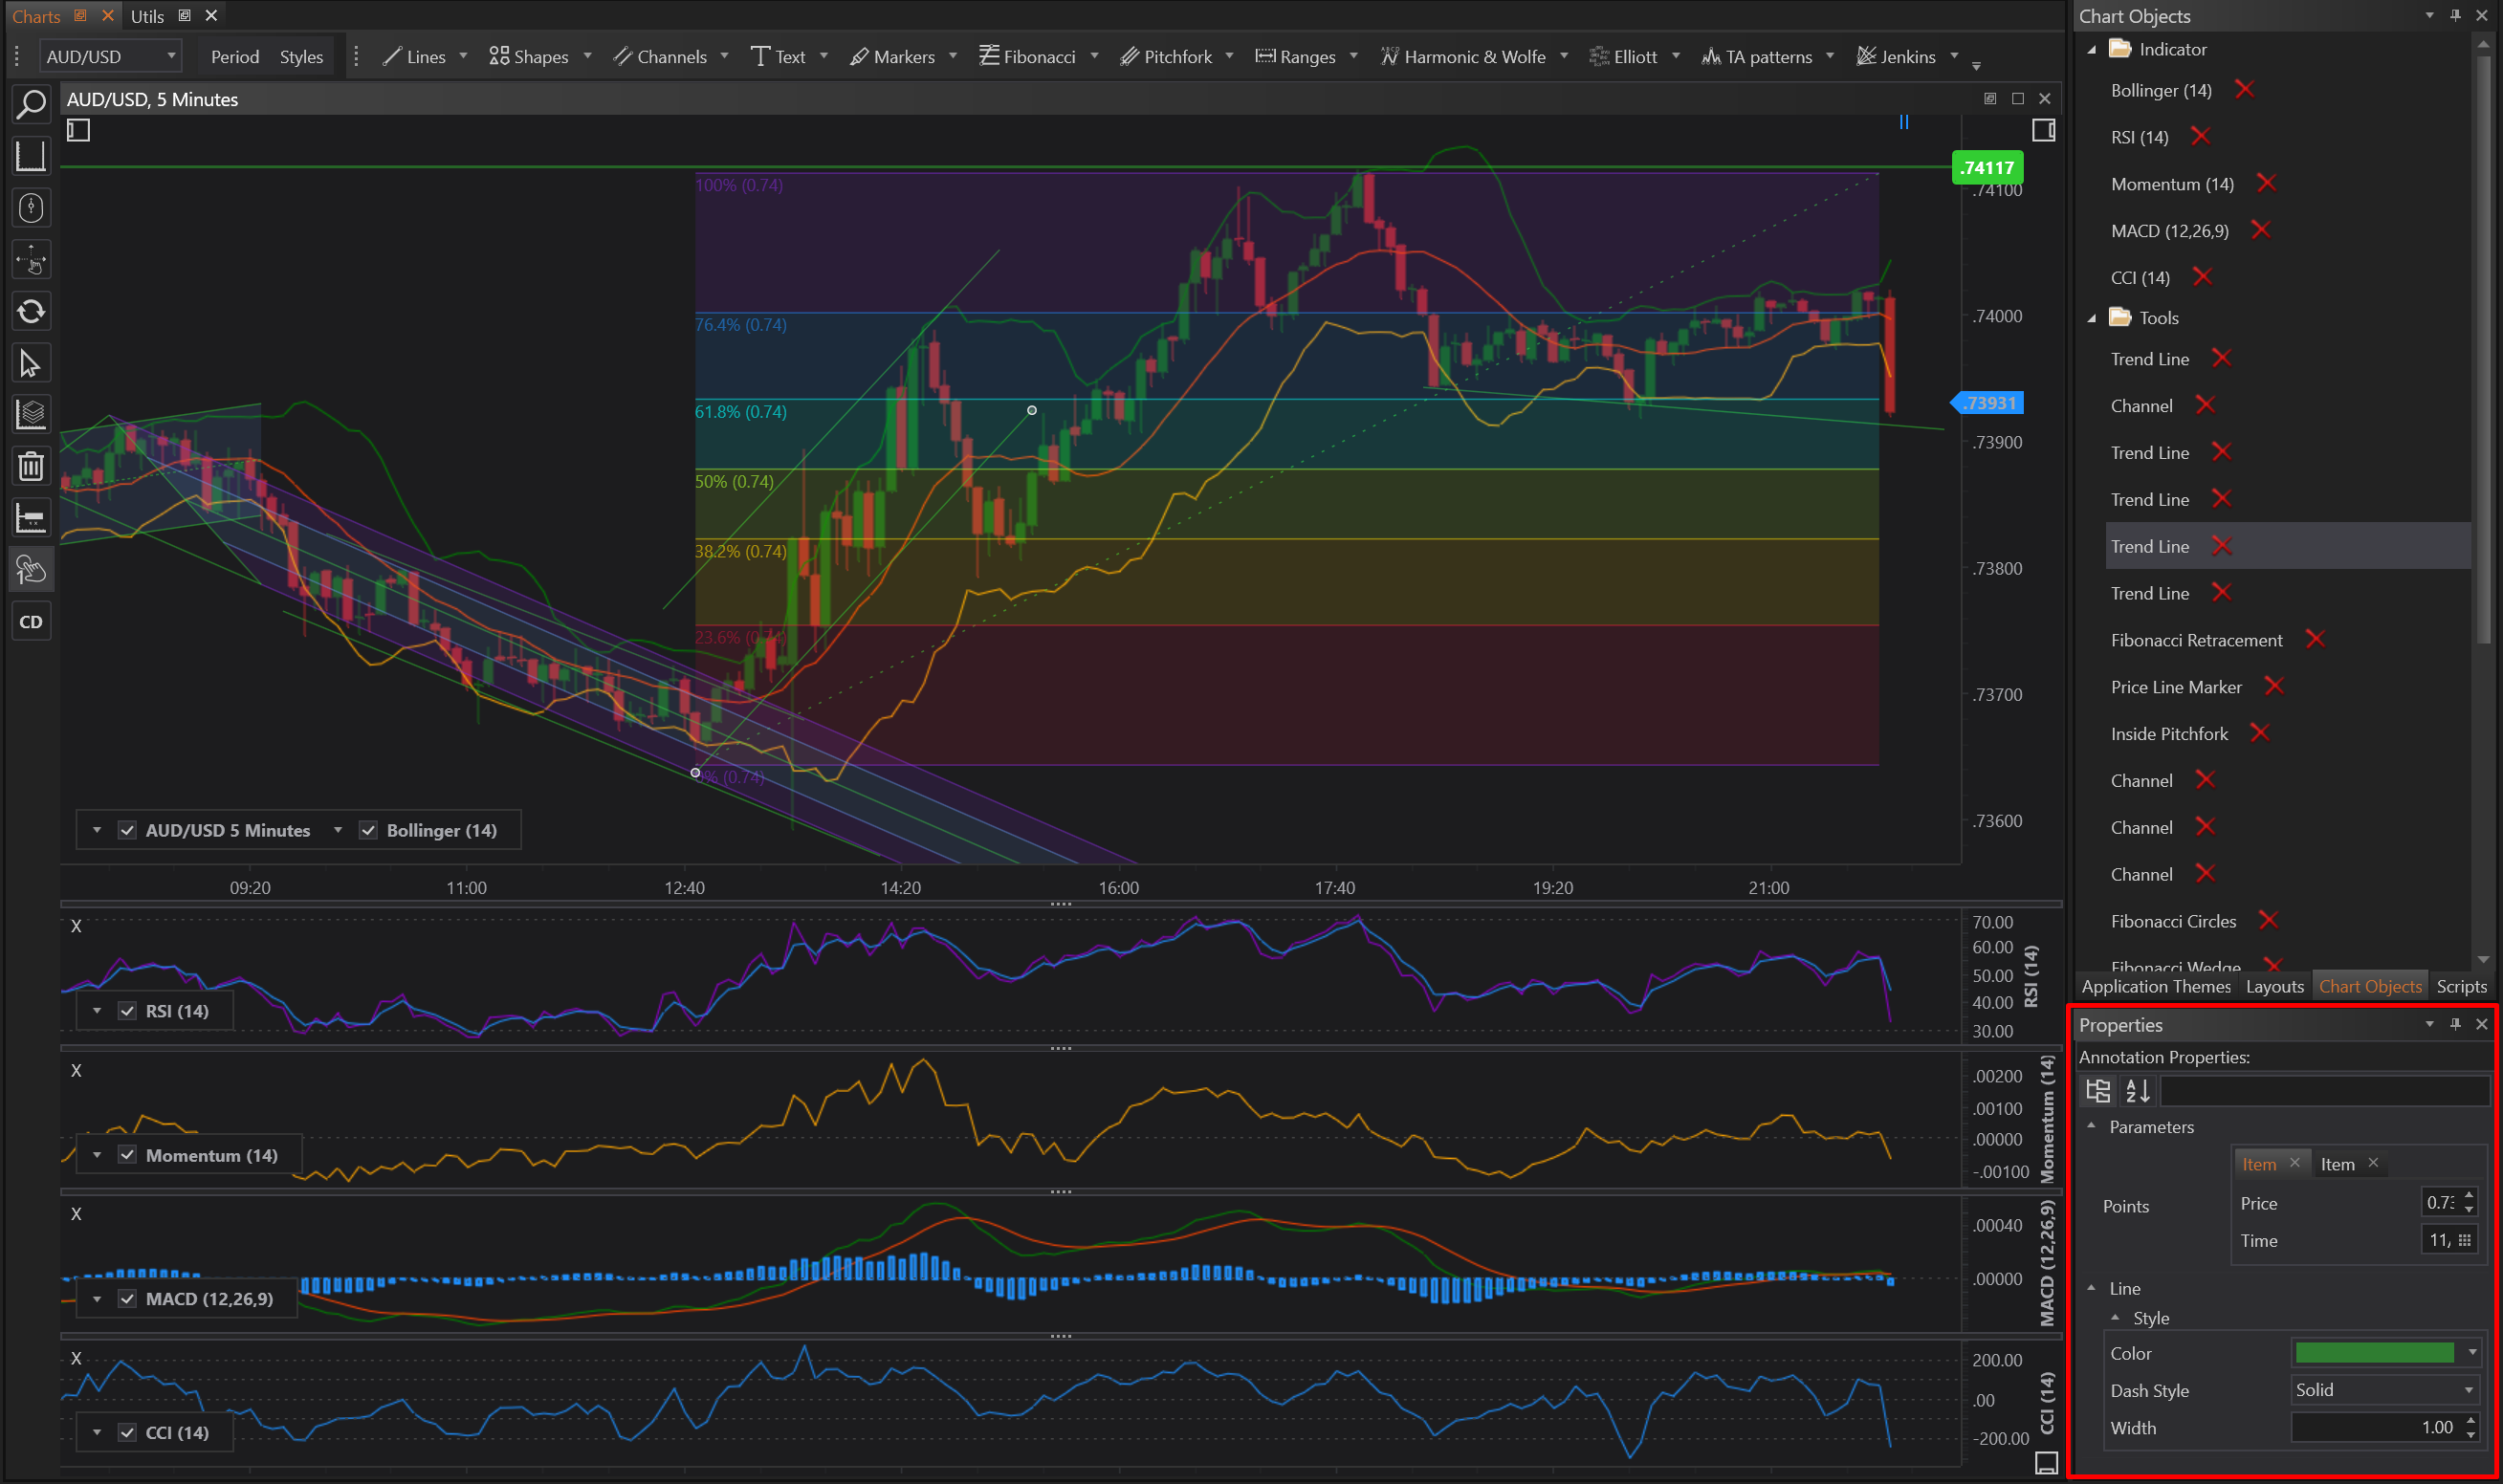Switch to the Scripts tab
Screen dimensions: 2503x1484
click(x=2460, y=986)
